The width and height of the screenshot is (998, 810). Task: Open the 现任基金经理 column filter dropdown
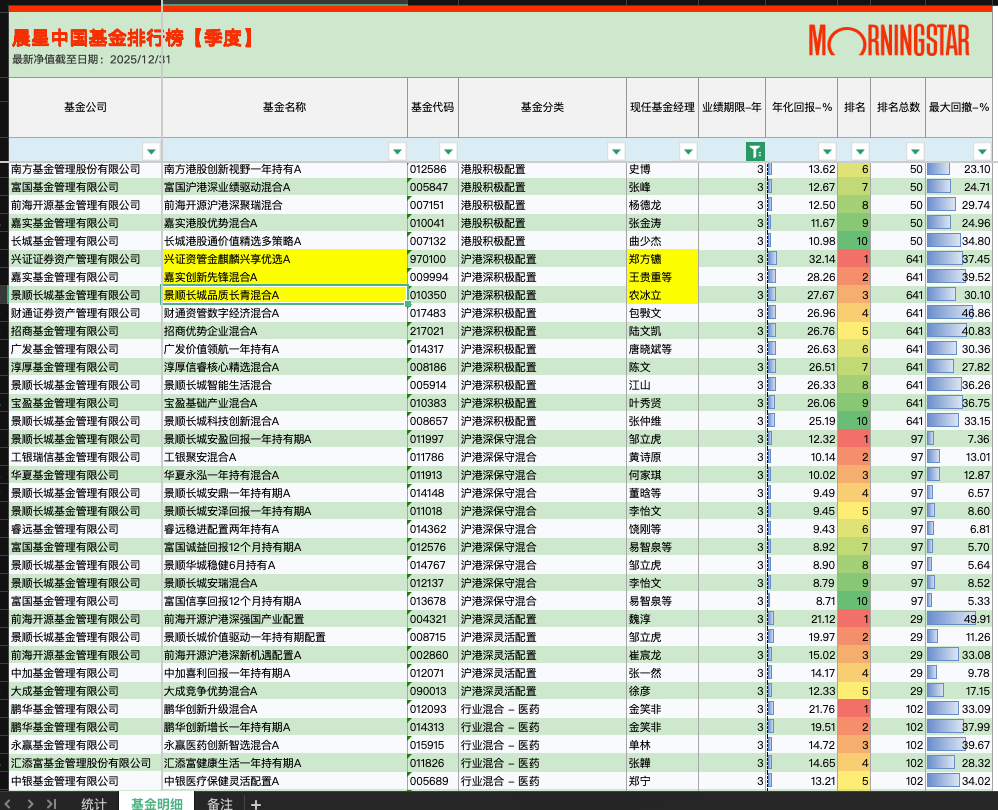click(x=688, y=151)
